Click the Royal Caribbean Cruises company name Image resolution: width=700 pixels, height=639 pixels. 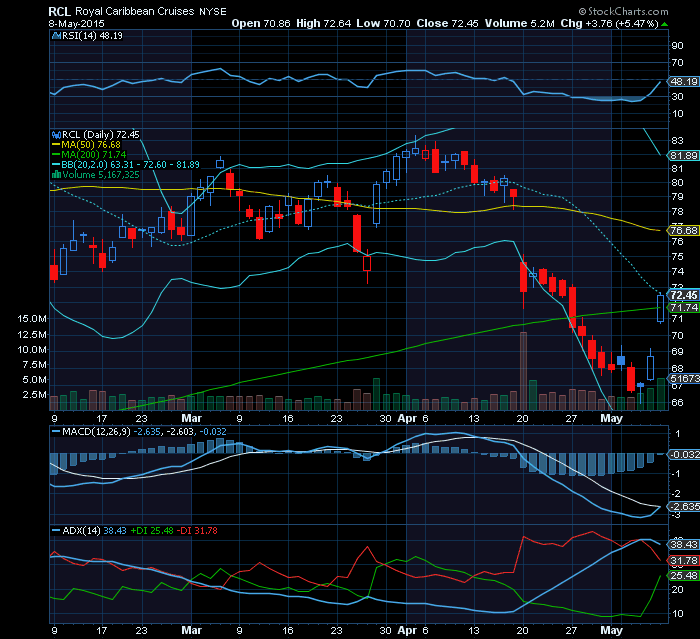click(x=135, y=11)
